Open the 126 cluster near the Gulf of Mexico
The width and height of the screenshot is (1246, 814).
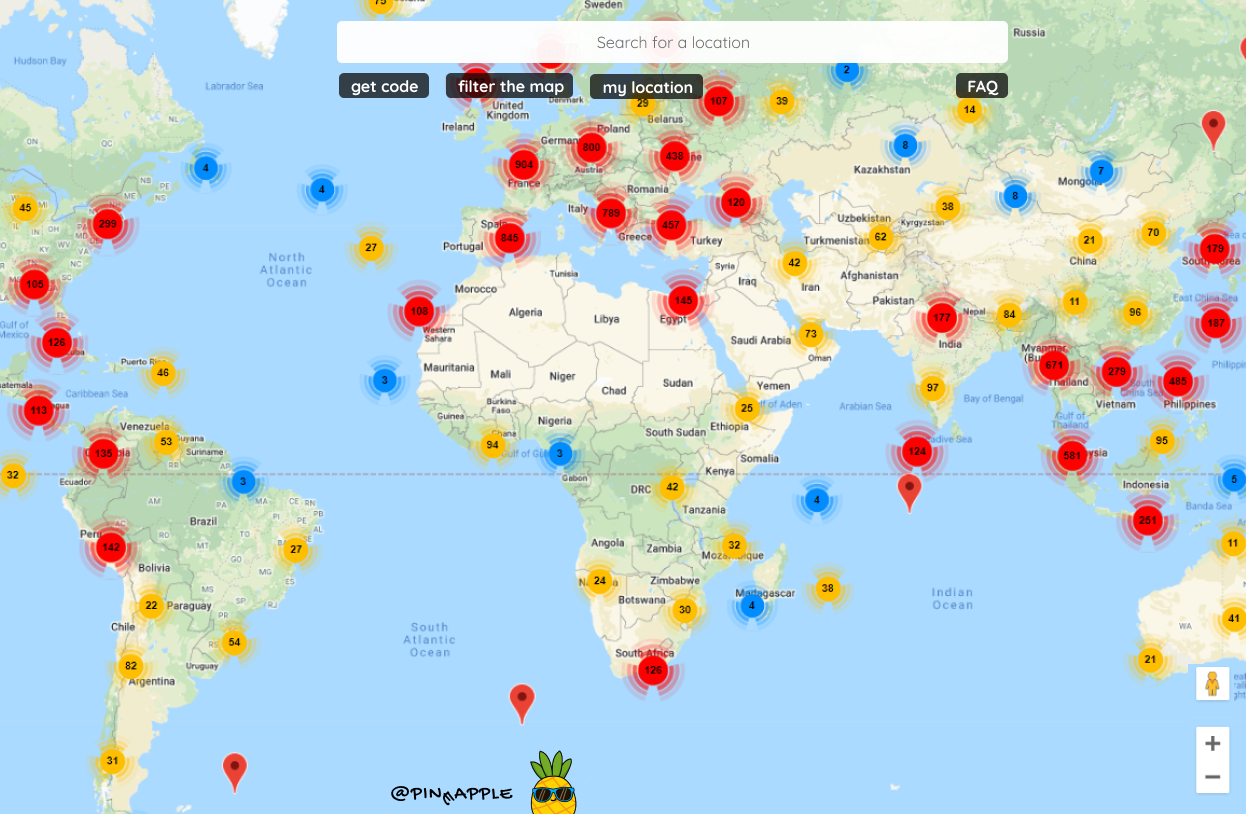point(56,343)
